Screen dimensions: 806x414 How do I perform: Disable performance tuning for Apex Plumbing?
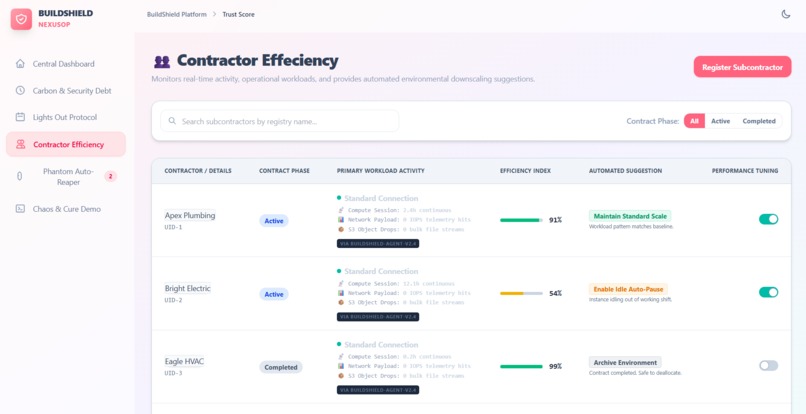(768, 219)
